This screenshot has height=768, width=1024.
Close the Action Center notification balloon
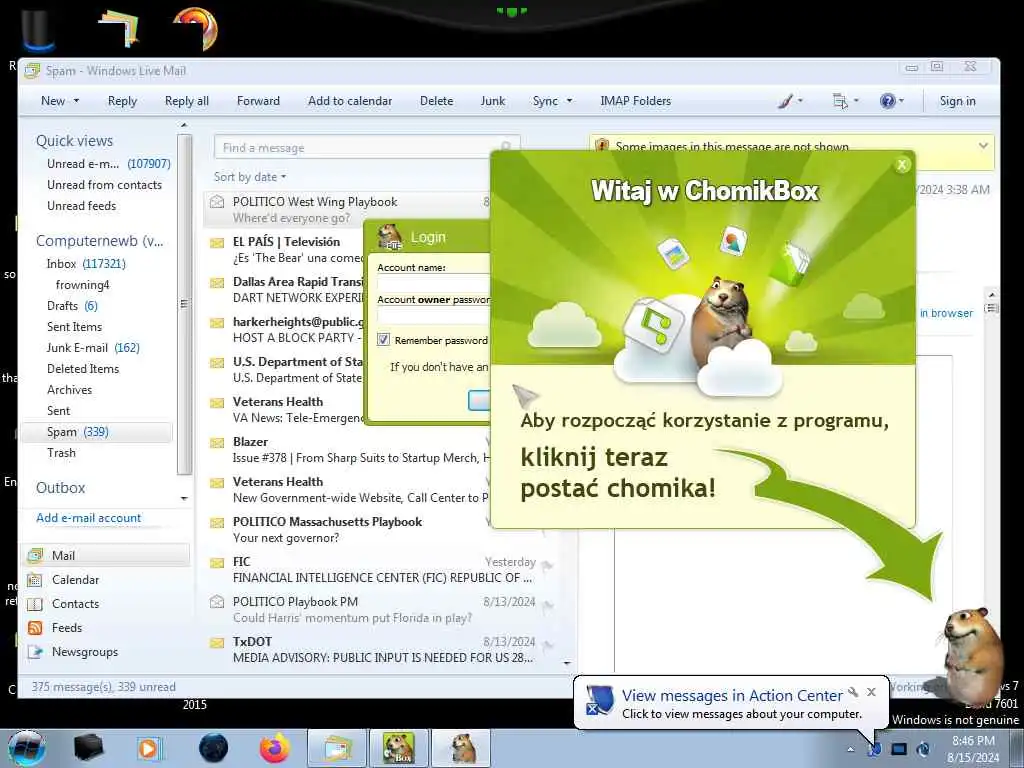tap(871, 692)
